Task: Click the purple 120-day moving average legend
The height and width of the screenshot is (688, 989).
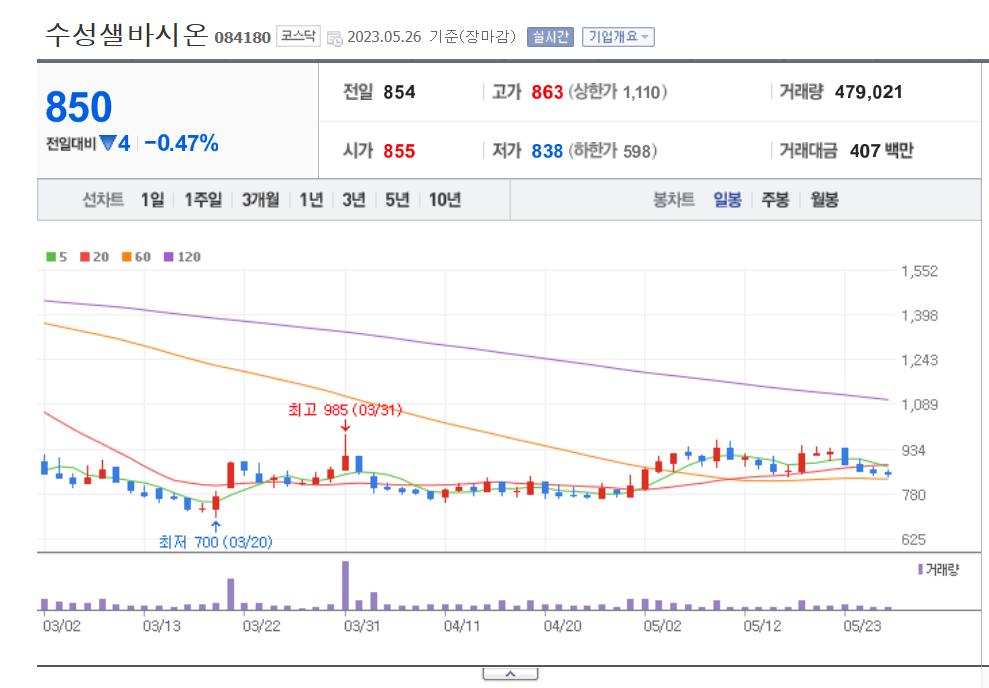Action: (182, 257)
